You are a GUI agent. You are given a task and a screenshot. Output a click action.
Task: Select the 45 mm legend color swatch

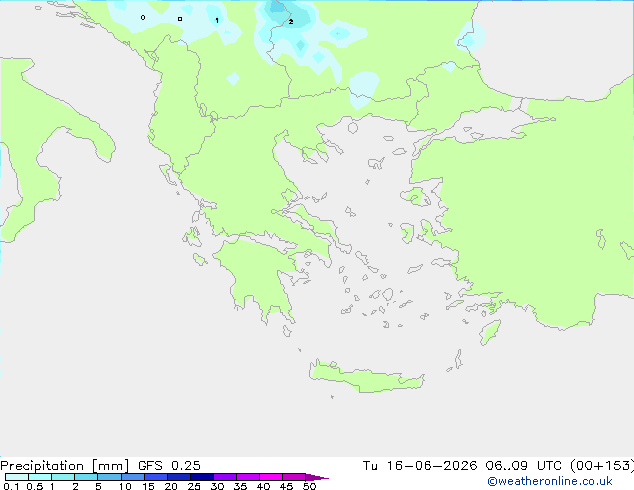pos(294,477)
